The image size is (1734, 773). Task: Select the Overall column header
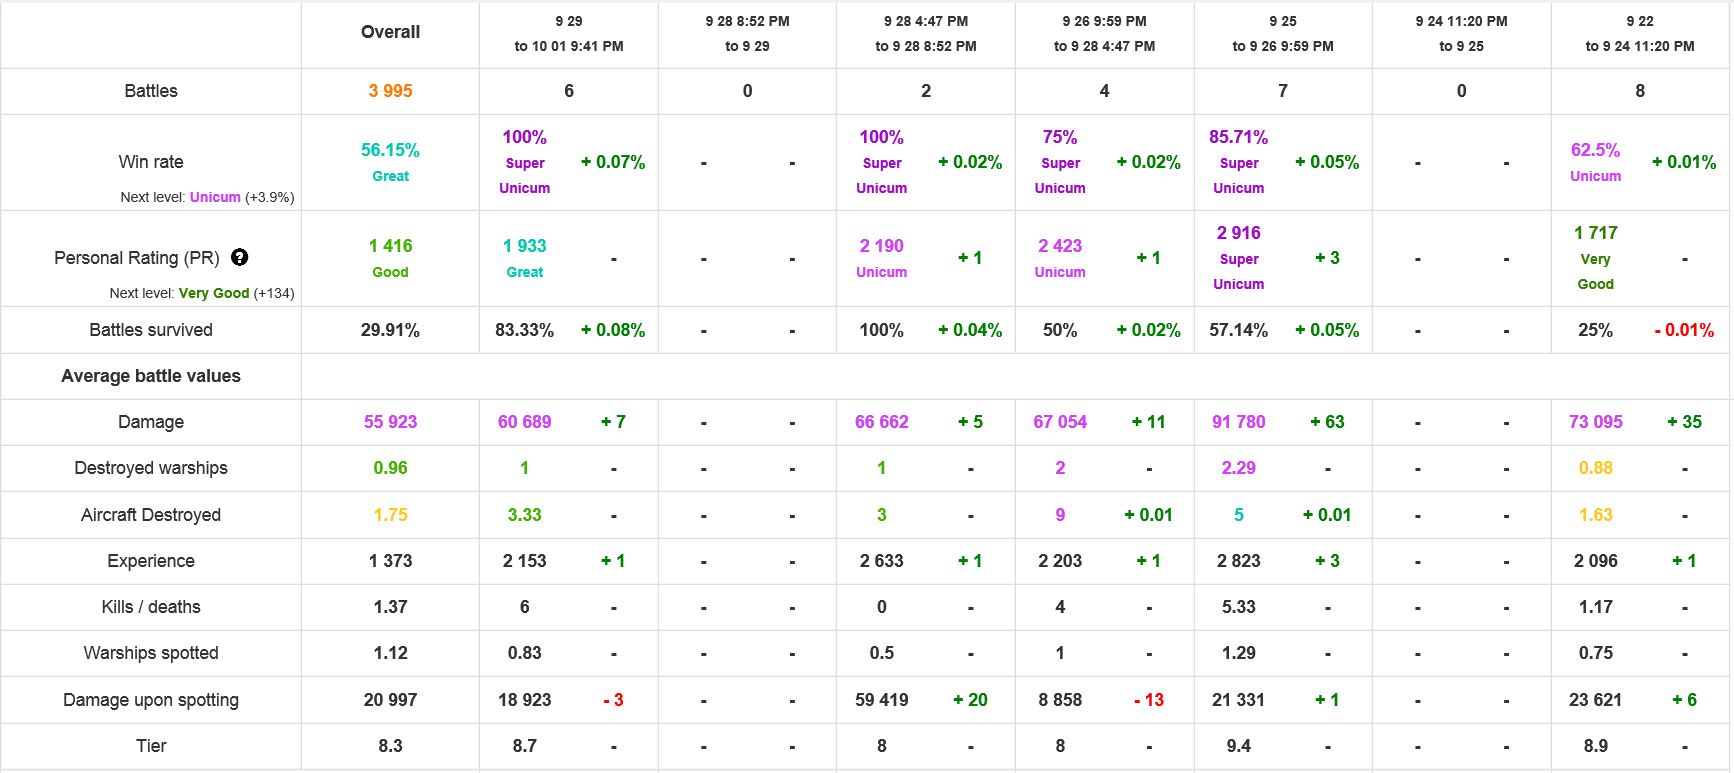pos(390,32)
